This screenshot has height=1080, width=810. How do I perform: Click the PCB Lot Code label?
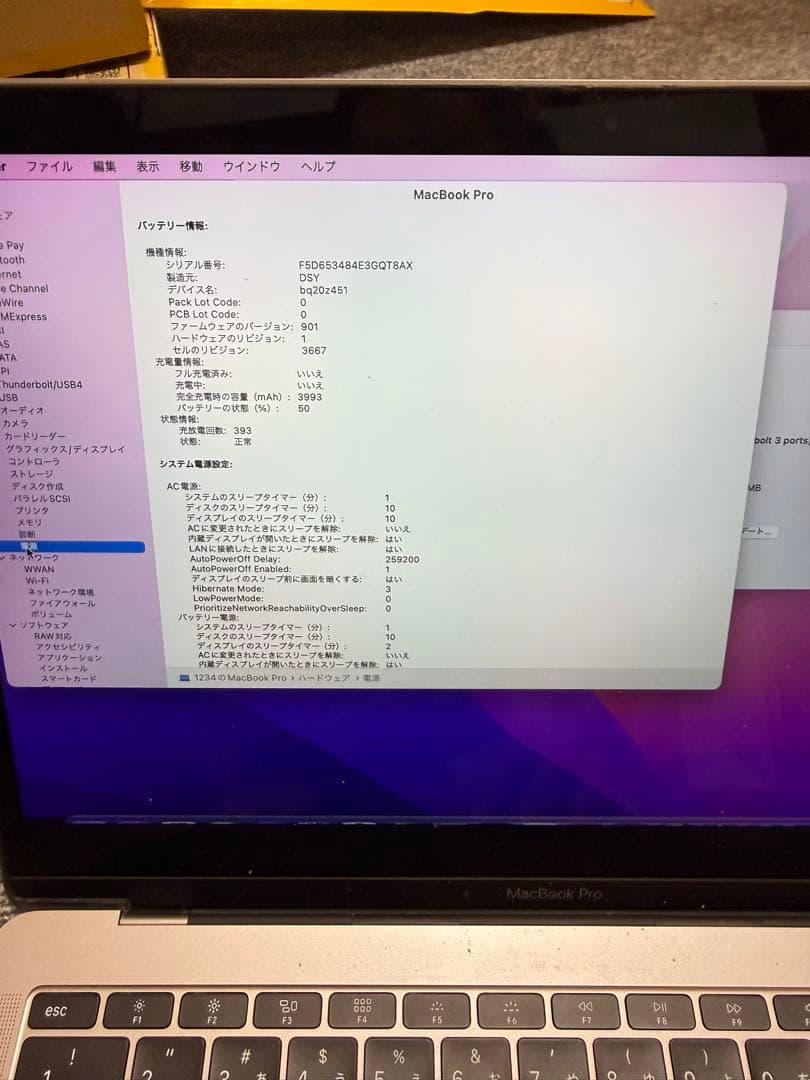[x=204, y=314]
